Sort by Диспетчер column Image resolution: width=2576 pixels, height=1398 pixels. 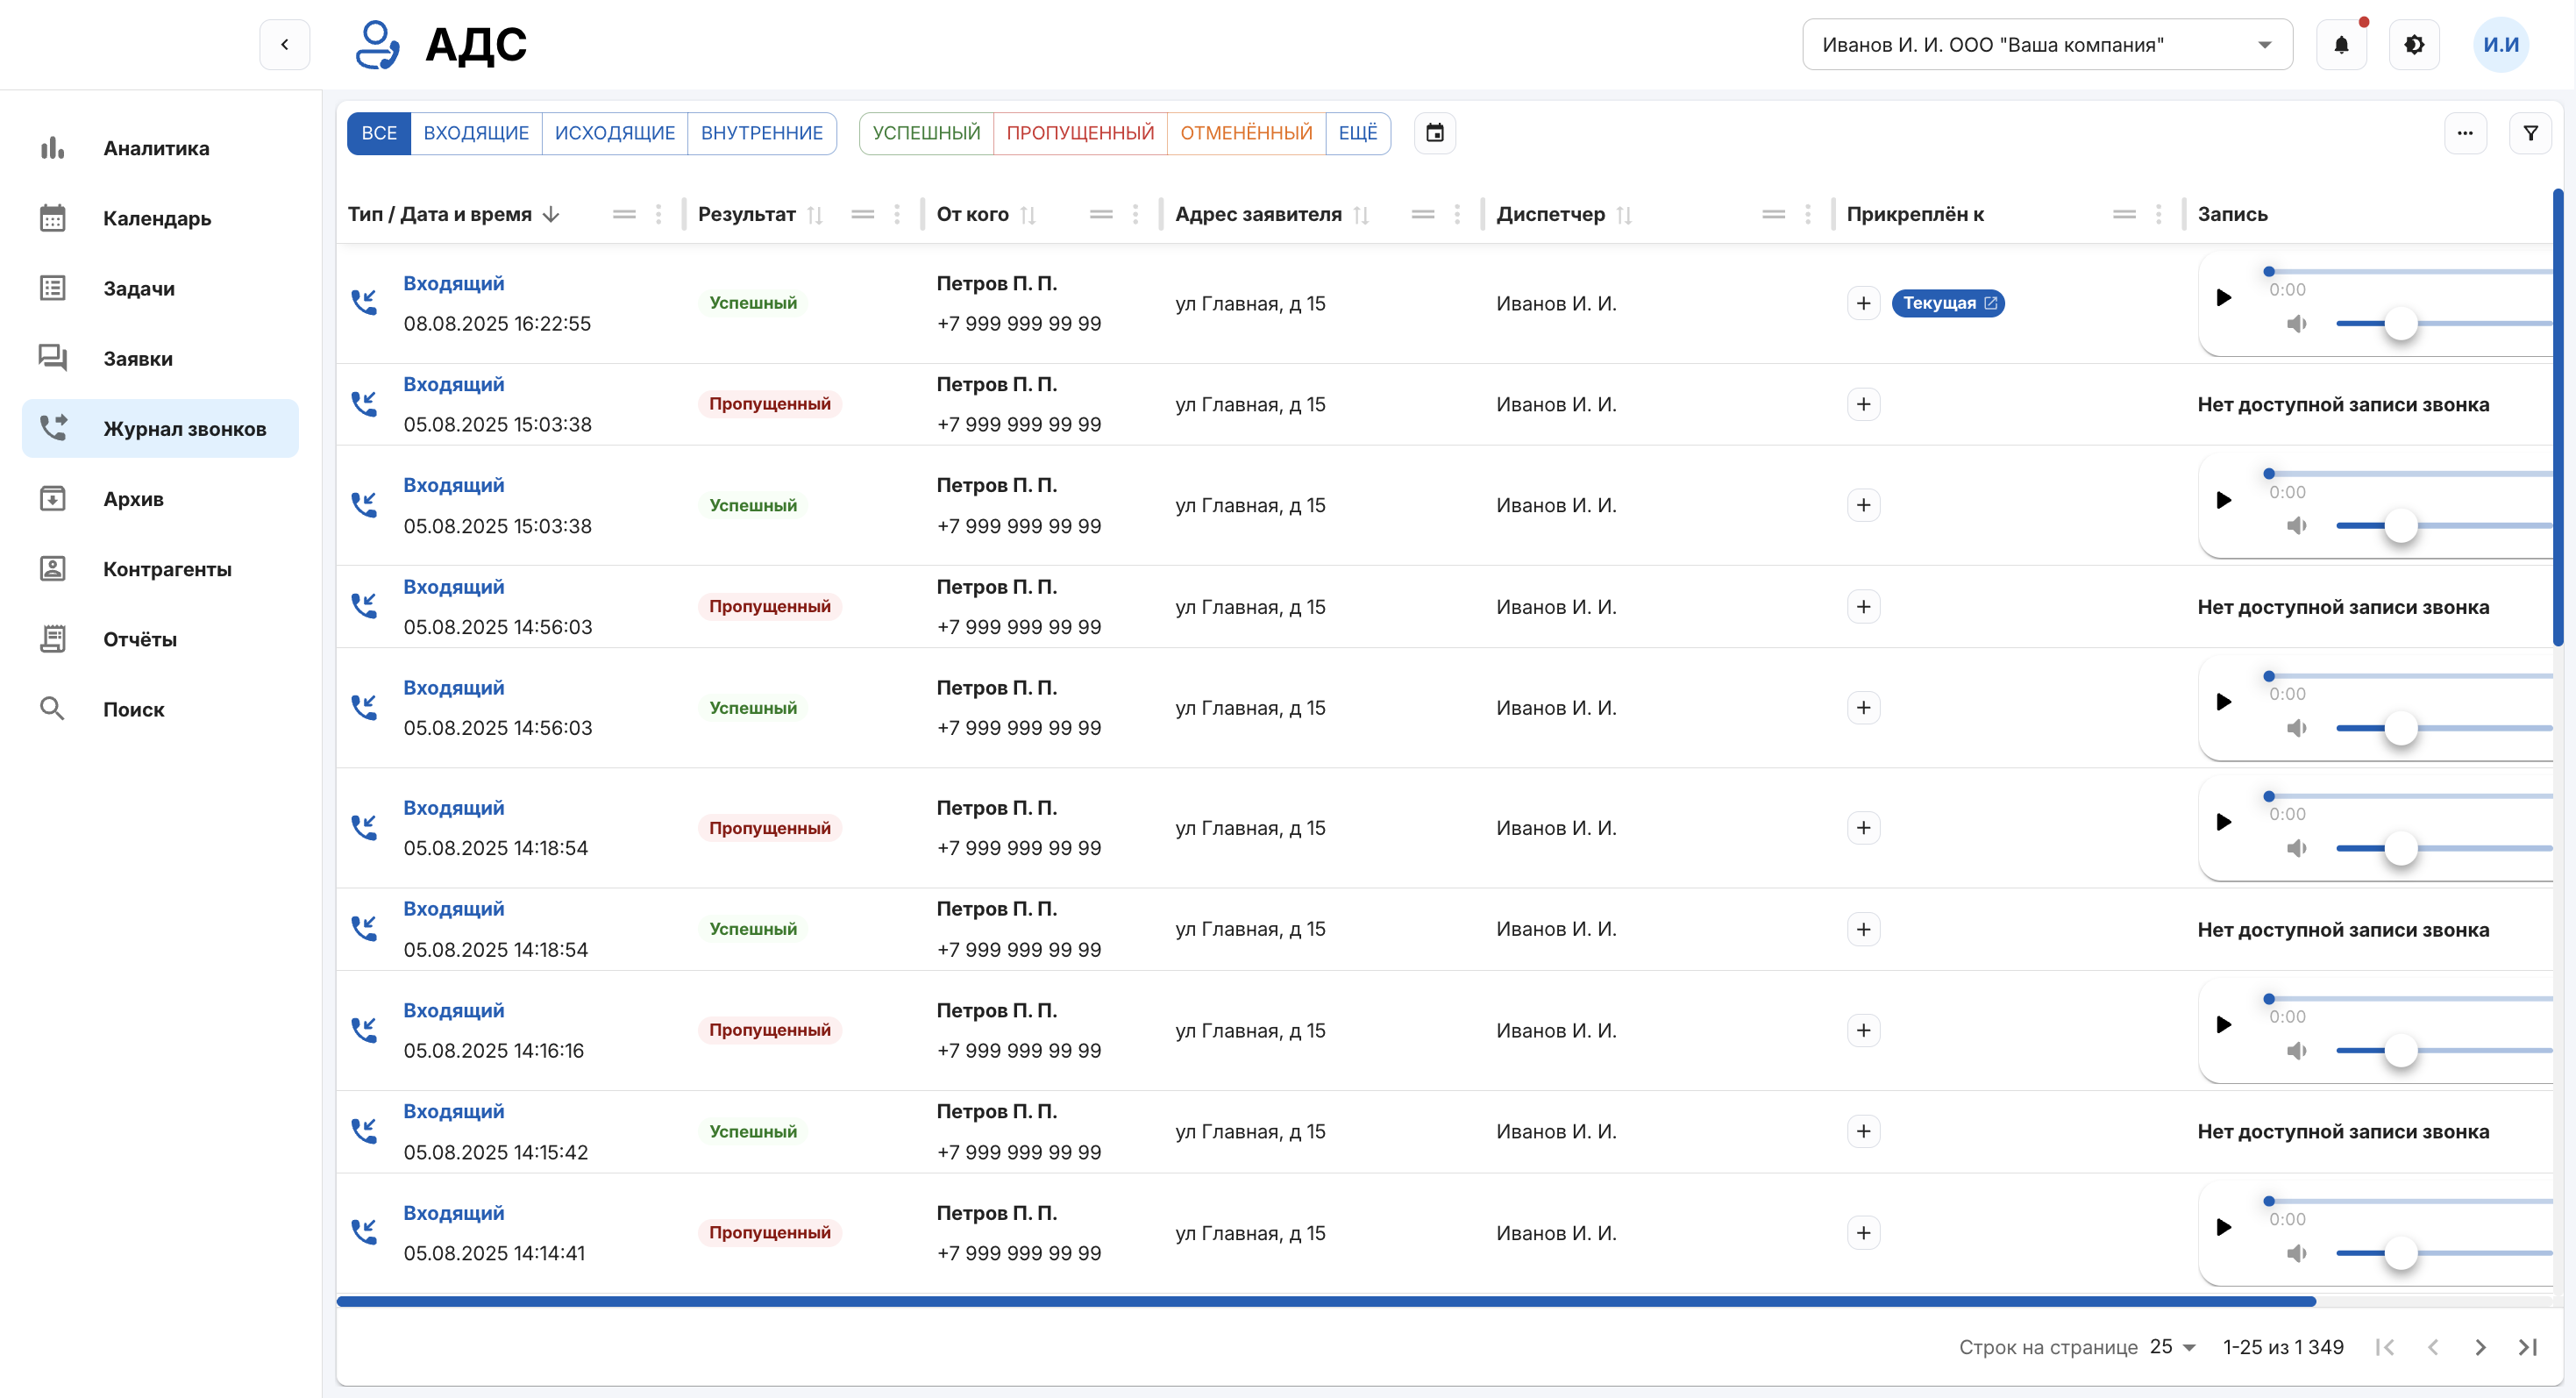tap(1624, 214)
